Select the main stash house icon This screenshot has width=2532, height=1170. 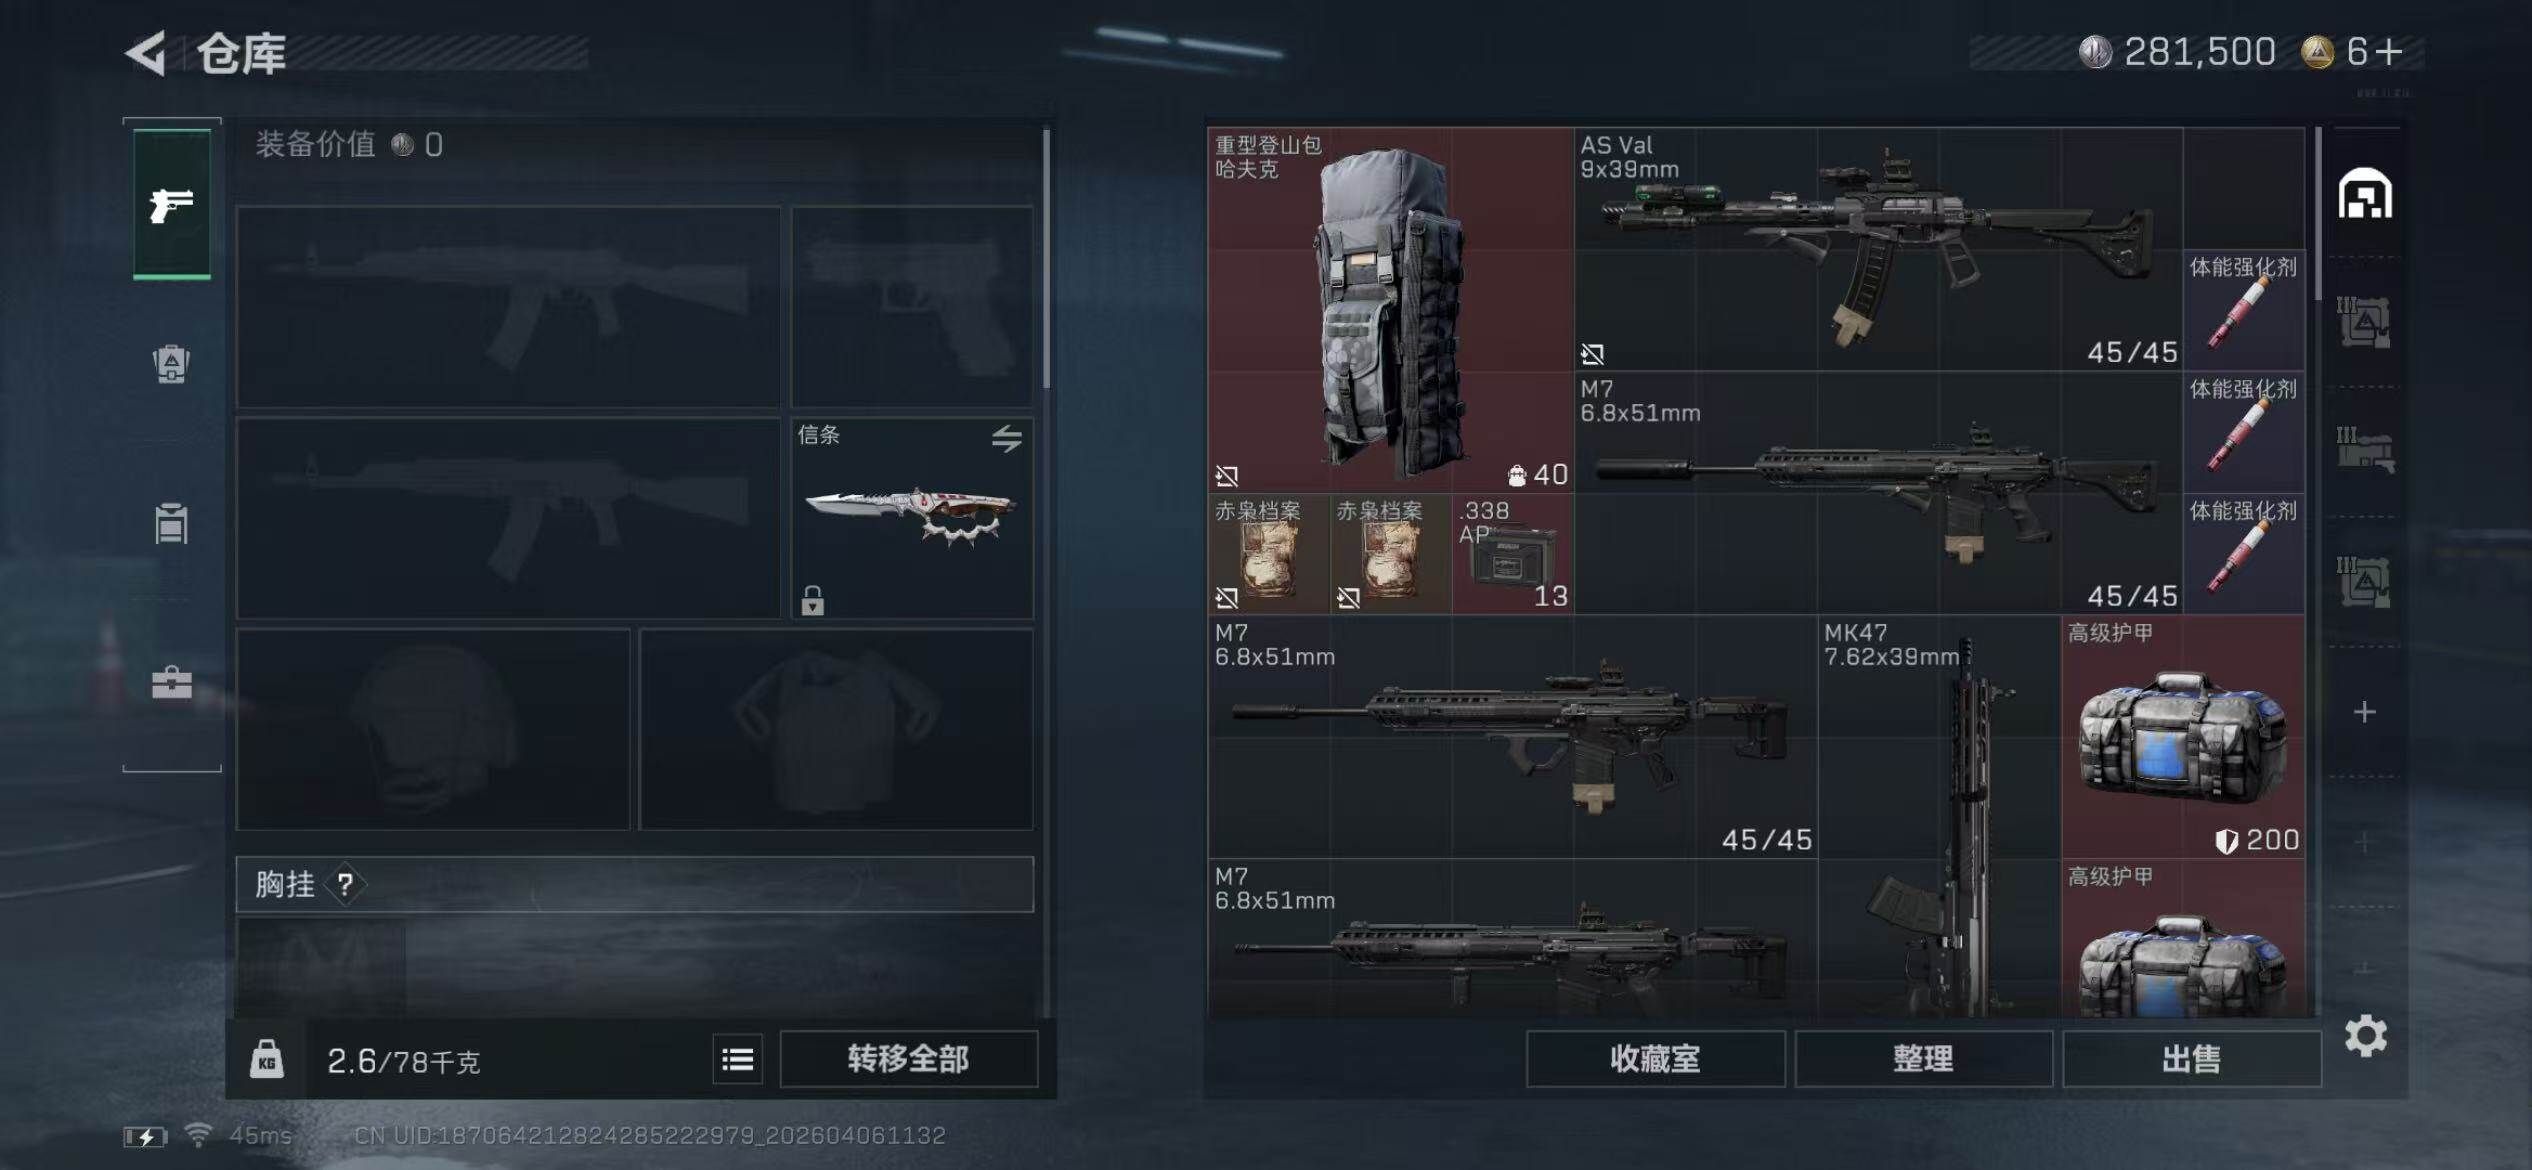coord(2365,193)
